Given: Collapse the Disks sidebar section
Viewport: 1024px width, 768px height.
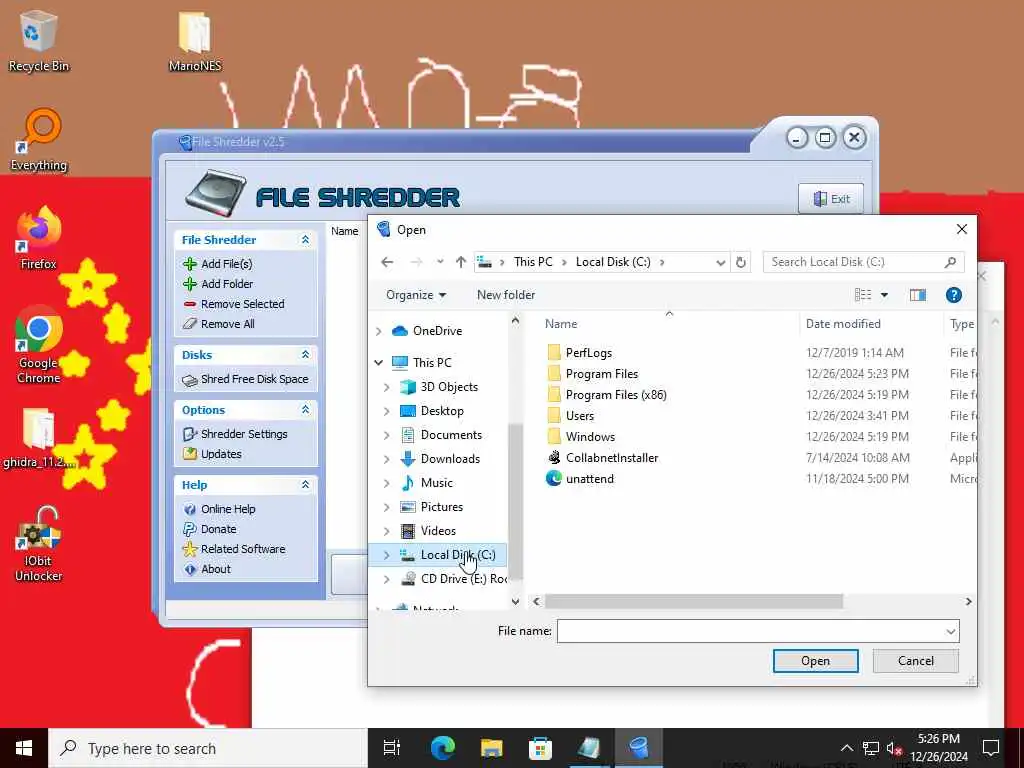Looking at the screenshot, I should pyautogui.click(x=305, y=355).
